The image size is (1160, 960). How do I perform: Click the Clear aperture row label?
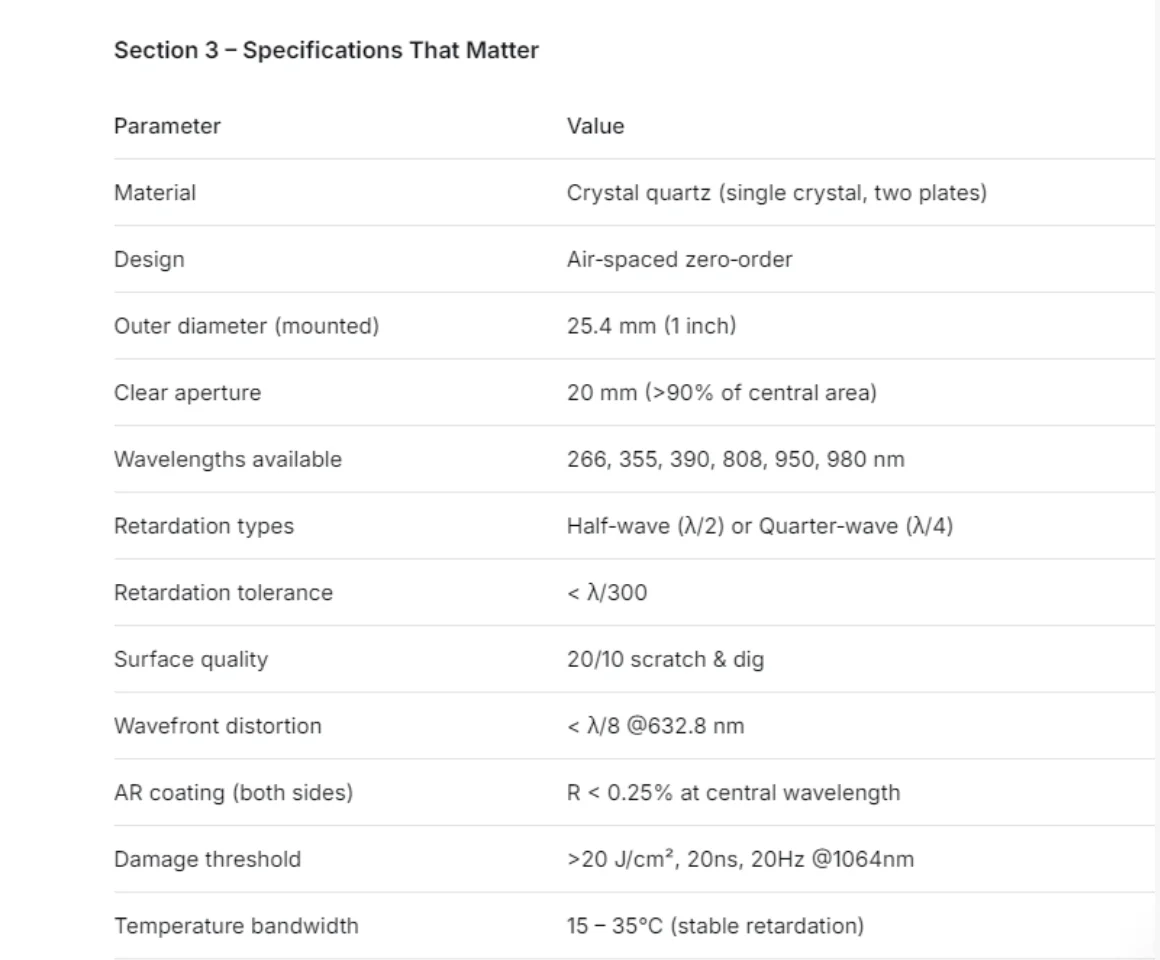tap(187, 393)
